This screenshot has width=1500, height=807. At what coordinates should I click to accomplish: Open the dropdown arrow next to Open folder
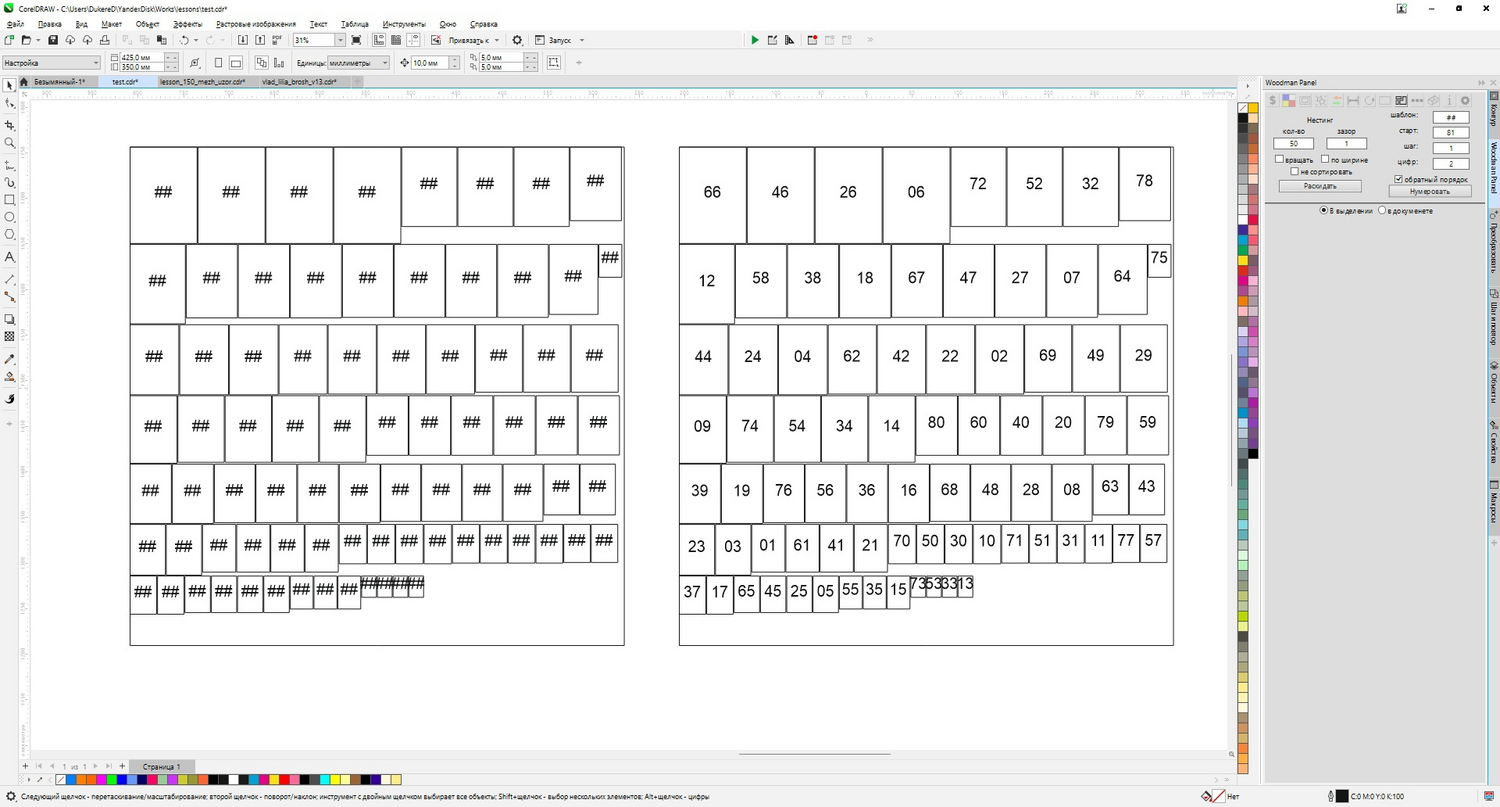(38, 40)
